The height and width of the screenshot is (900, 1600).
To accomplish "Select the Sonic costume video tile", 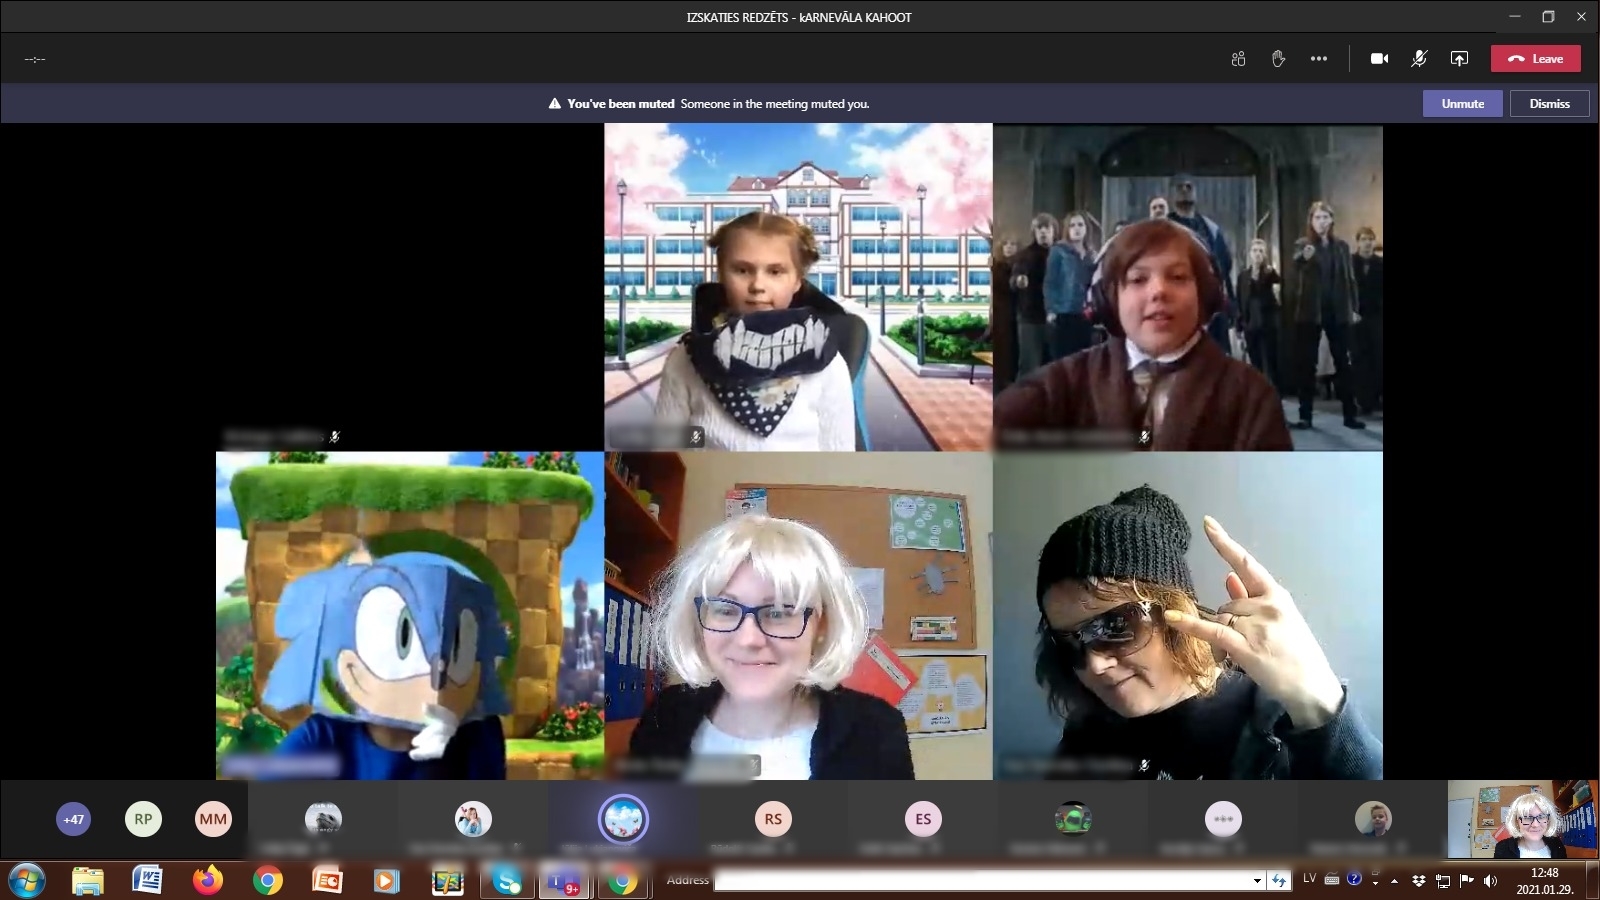I will (410, 615).
